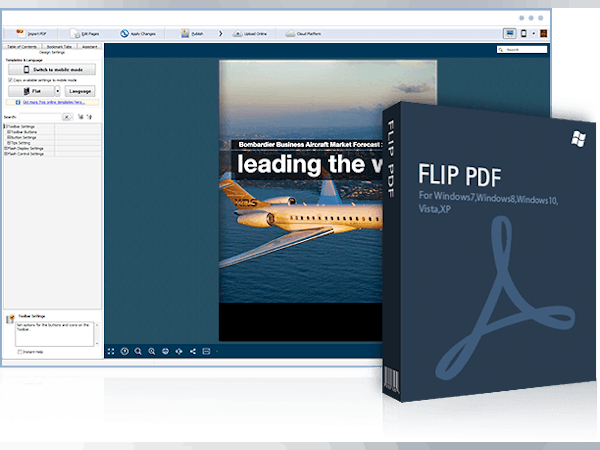600x450 pixels.
Task: Click the description box scroll down arrow
Action: click(x=96, y=343)
